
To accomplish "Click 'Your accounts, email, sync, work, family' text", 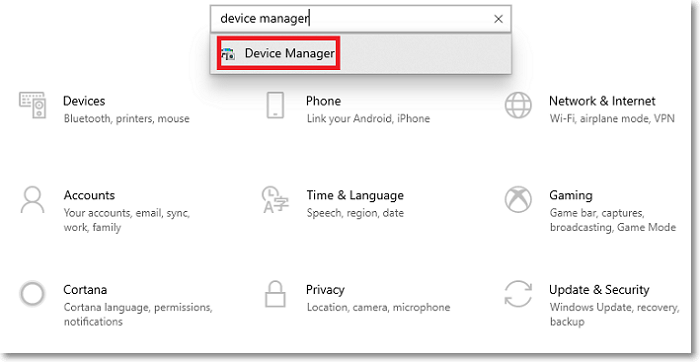I will (x=127, y=220).
